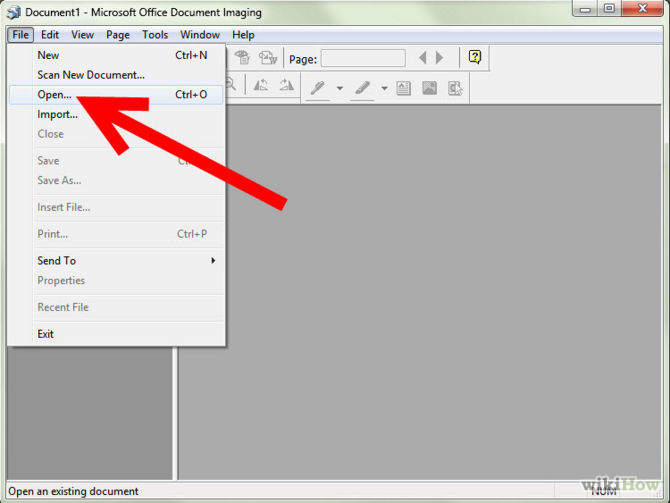Select Import... in the File menu
Screen dimensions: 670x503
pyautogui.click(x=116, y=114)
